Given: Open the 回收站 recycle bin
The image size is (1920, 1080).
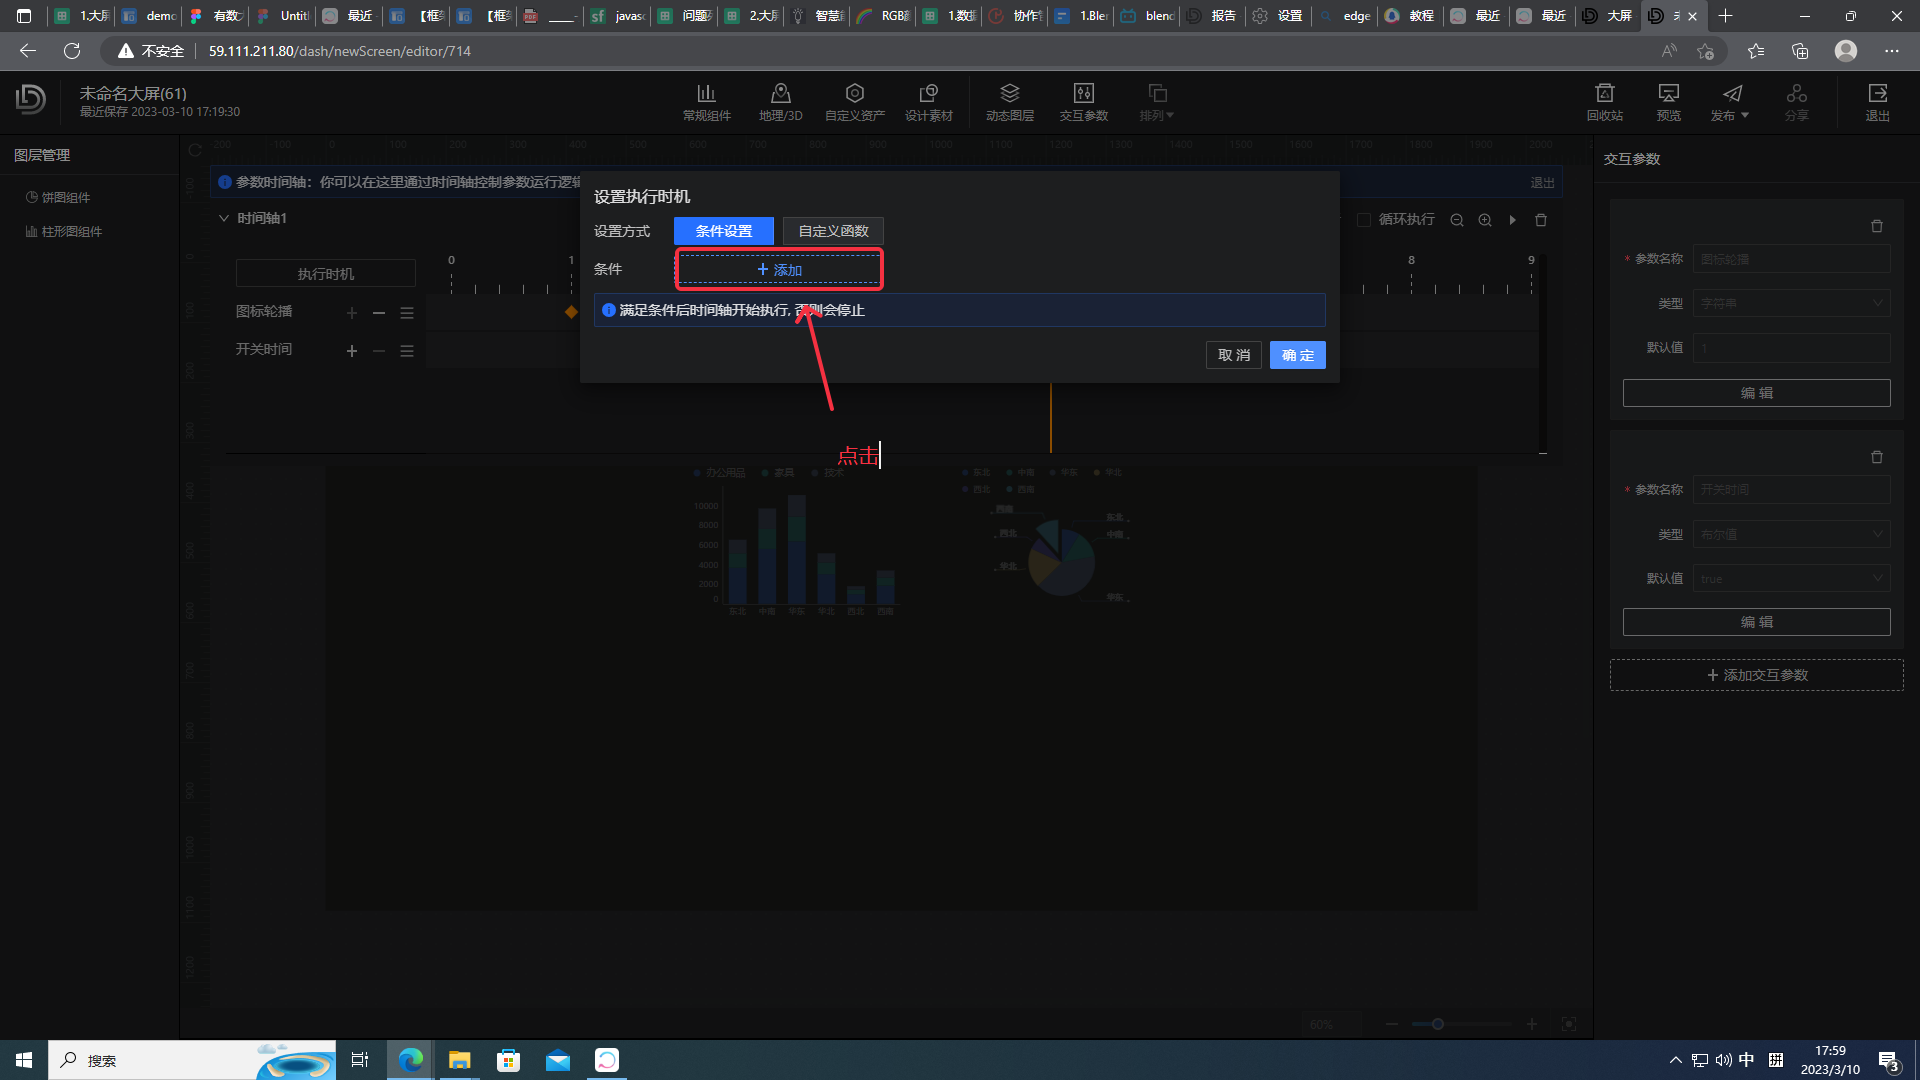Looking at the screenshot, I should tap(1604, 102).
